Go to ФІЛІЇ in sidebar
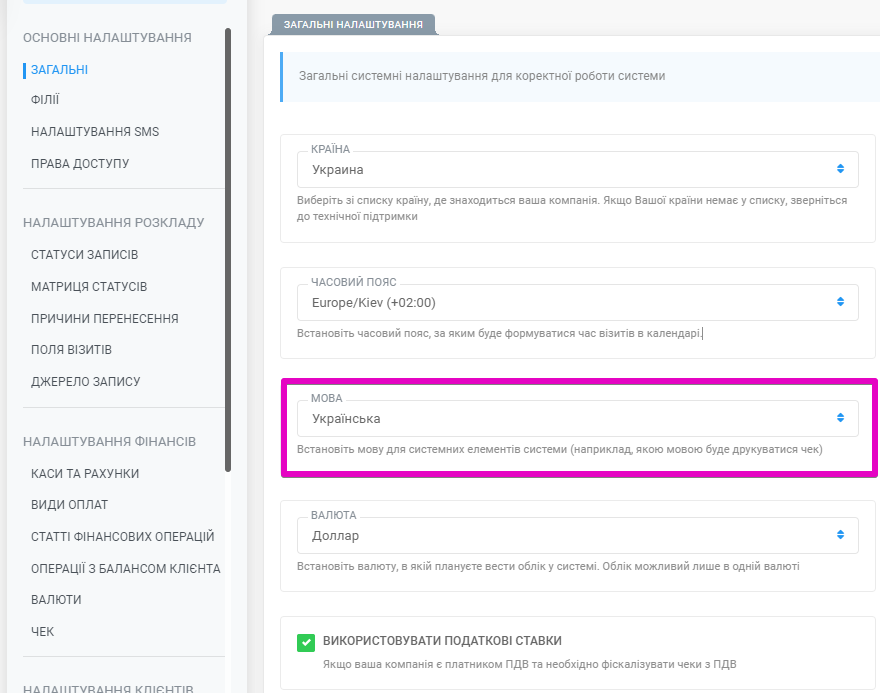The height and width of the screenshot is (693, 883). tap(45, 100)
